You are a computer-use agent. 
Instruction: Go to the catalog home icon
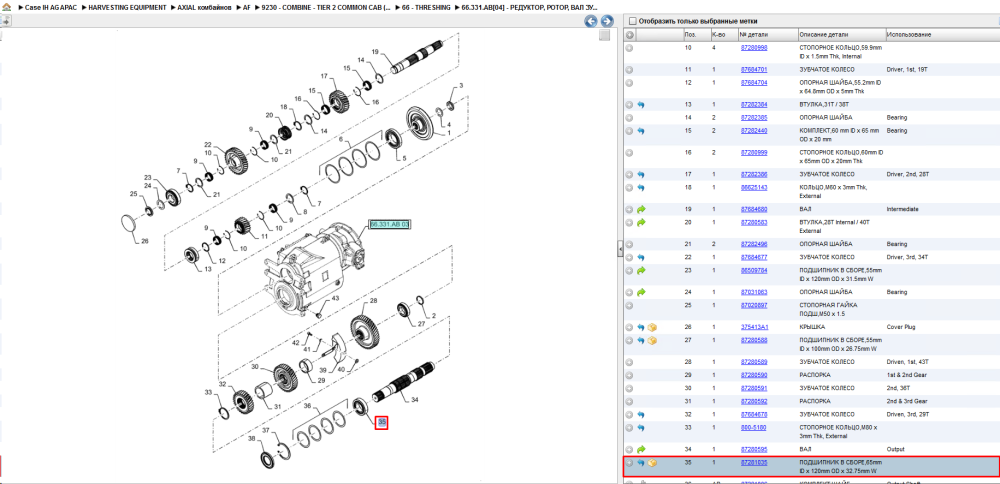(x=6, y=6)
